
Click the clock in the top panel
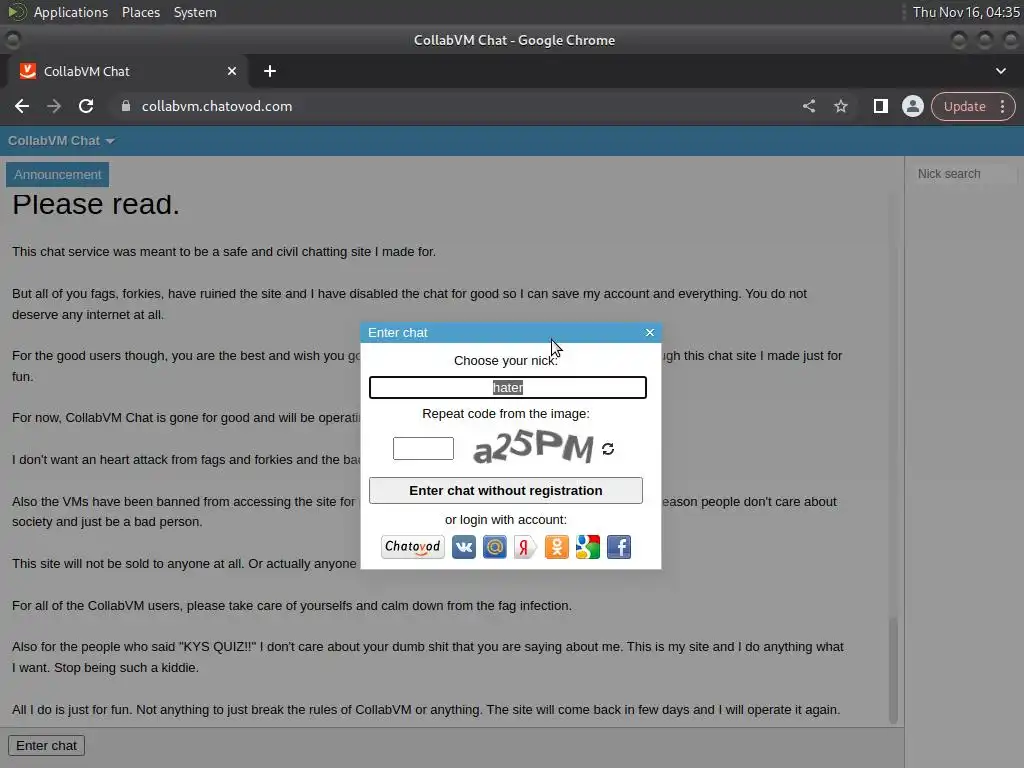tap(966, 12)
